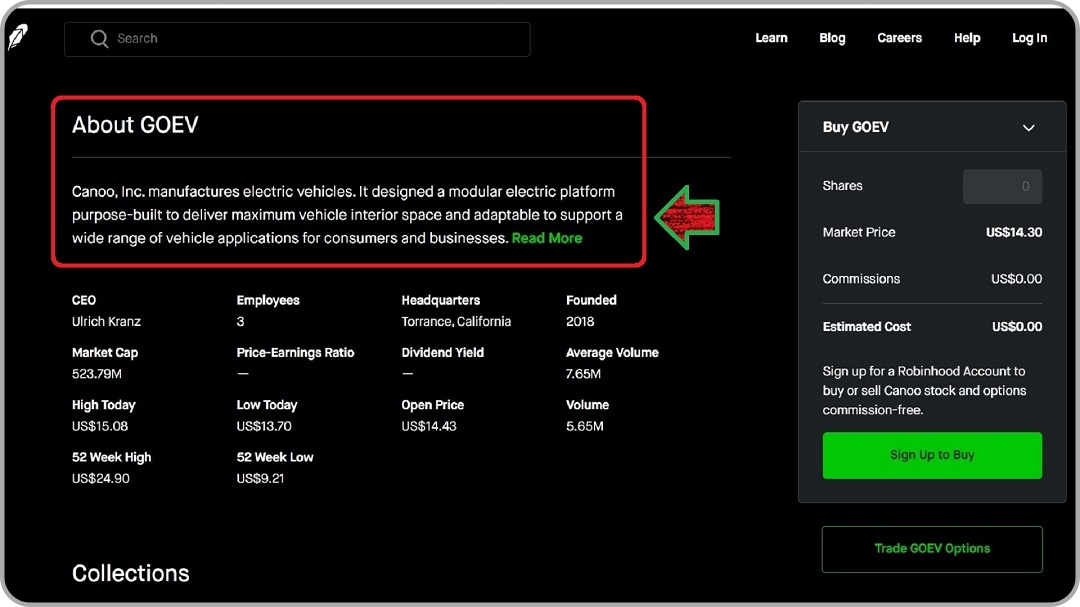
Task: Click the Commissions value US$0.00
Action: pos(1017,279)
